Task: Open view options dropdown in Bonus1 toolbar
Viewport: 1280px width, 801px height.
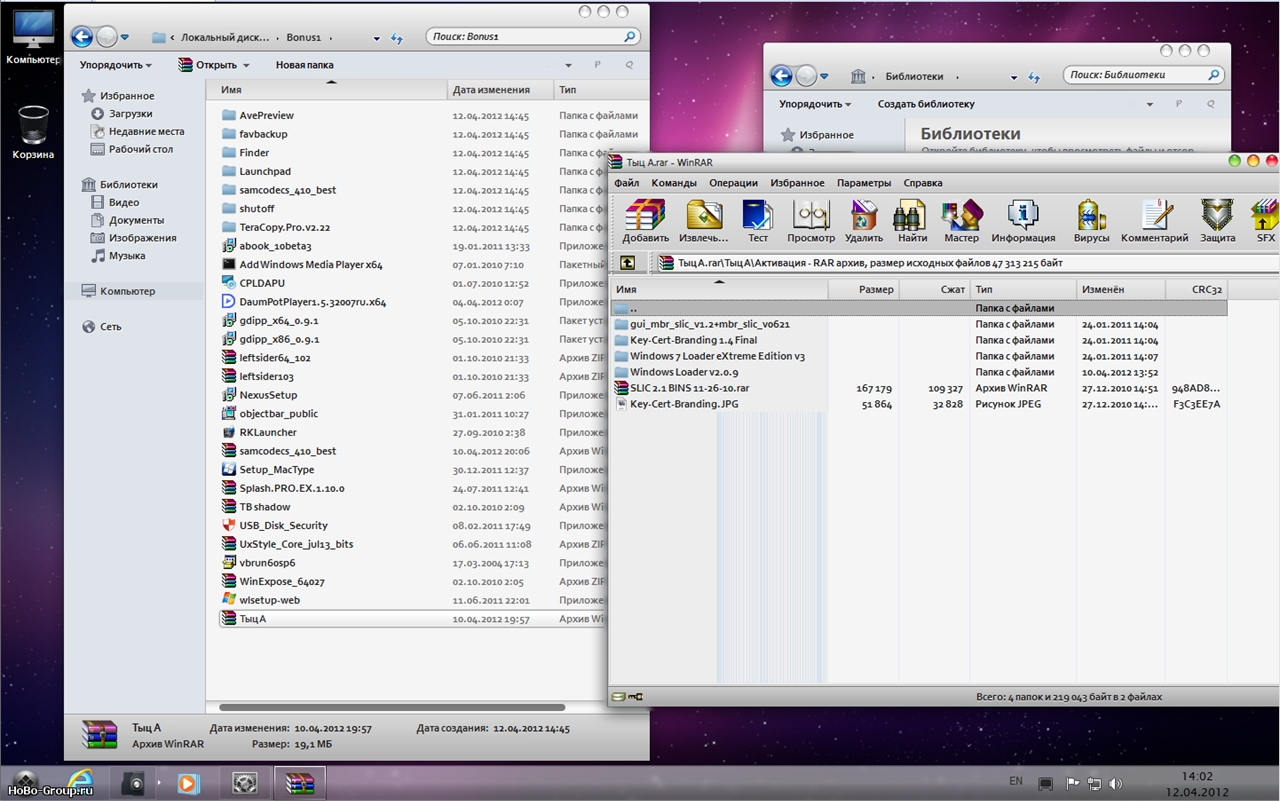Action: [x=569, y=65]
